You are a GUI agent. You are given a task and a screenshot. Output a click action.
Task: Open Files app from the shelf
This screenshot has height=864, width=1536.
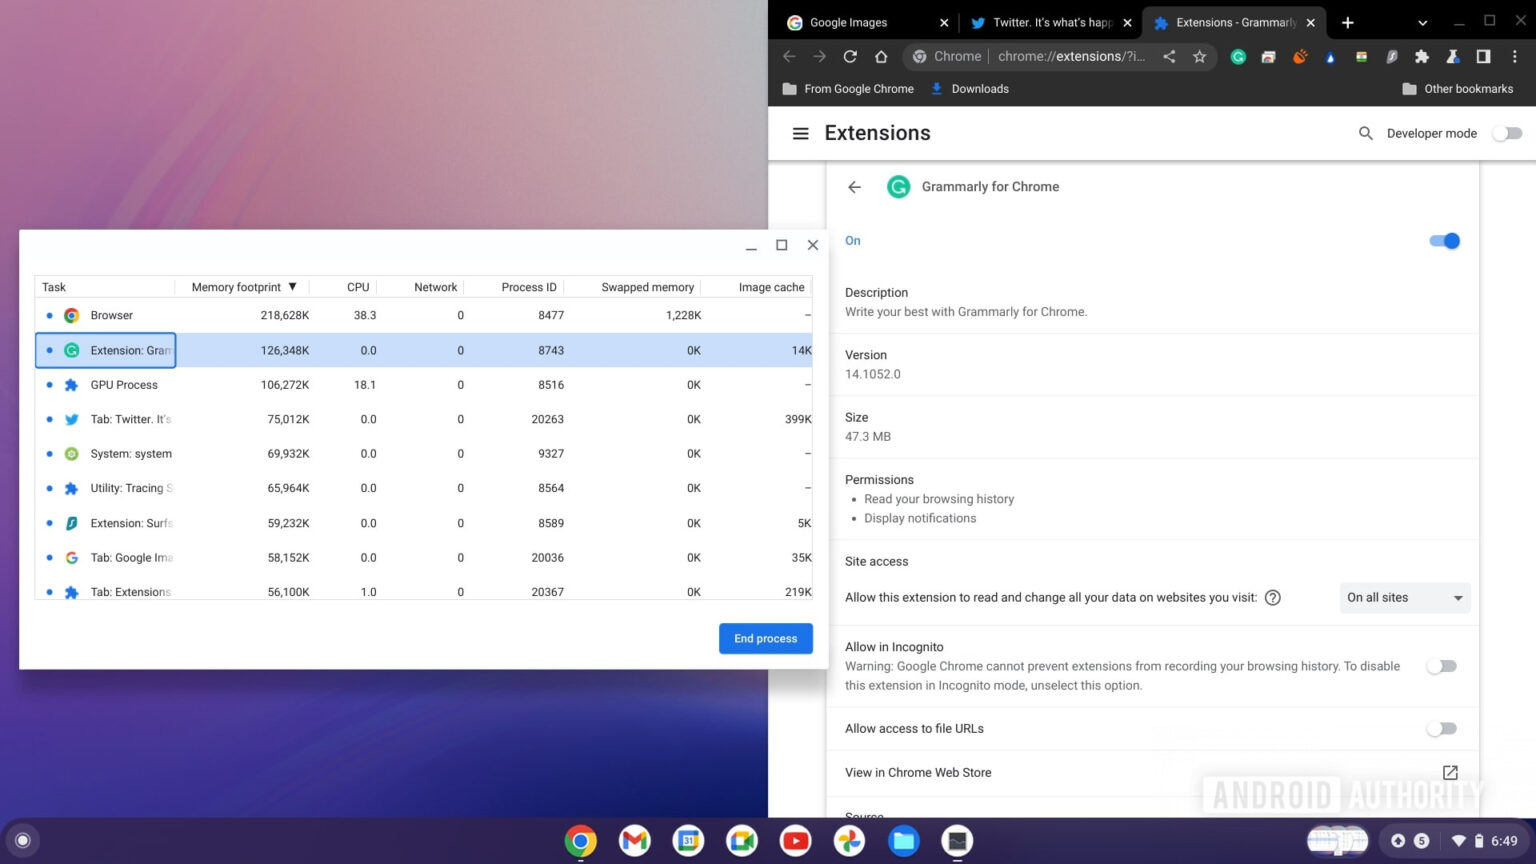click(x=904, y=841)
